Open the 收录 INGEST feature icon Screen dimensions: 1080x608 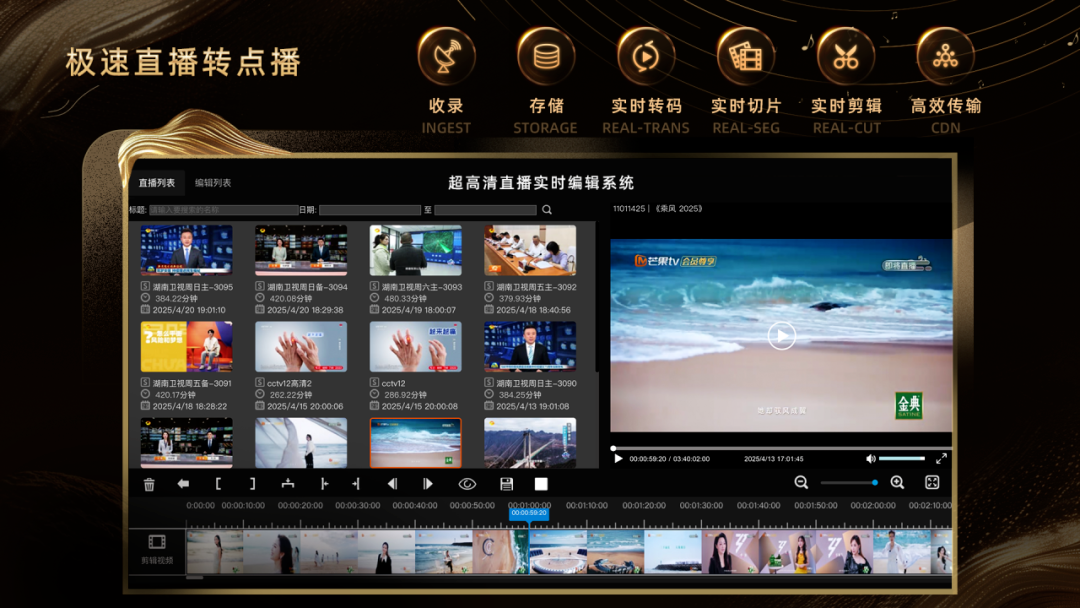coord(445,55)
